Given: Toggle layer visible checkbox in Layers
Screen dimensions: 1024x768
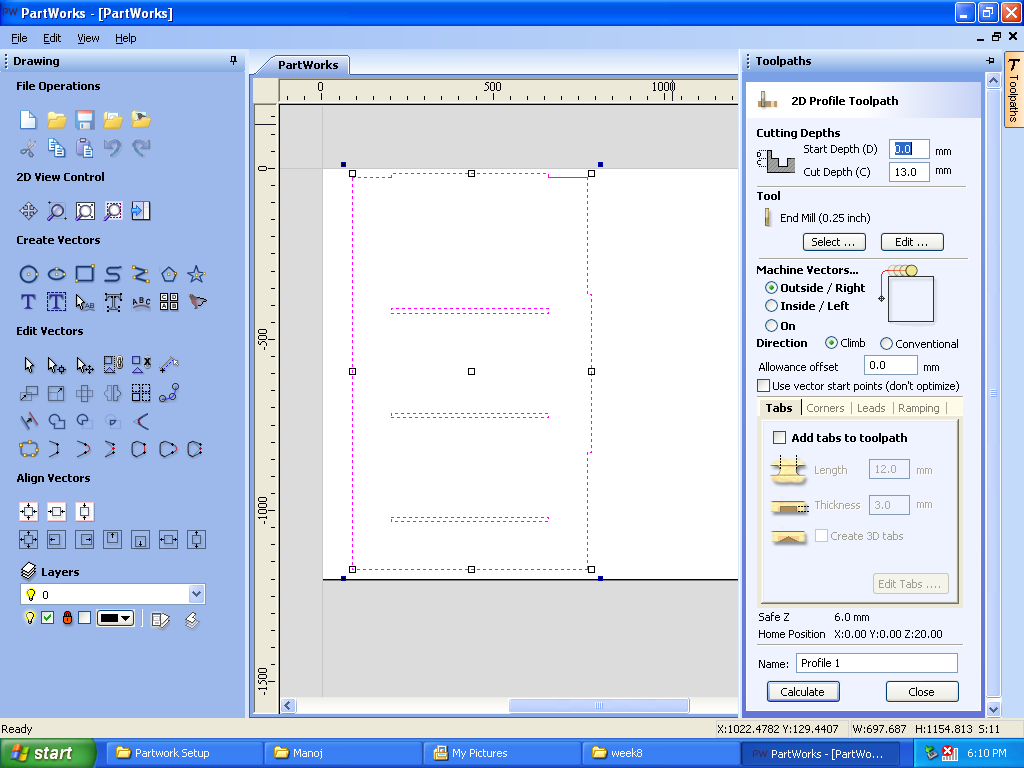Looking at the screenshot, I should pos(48,618).
